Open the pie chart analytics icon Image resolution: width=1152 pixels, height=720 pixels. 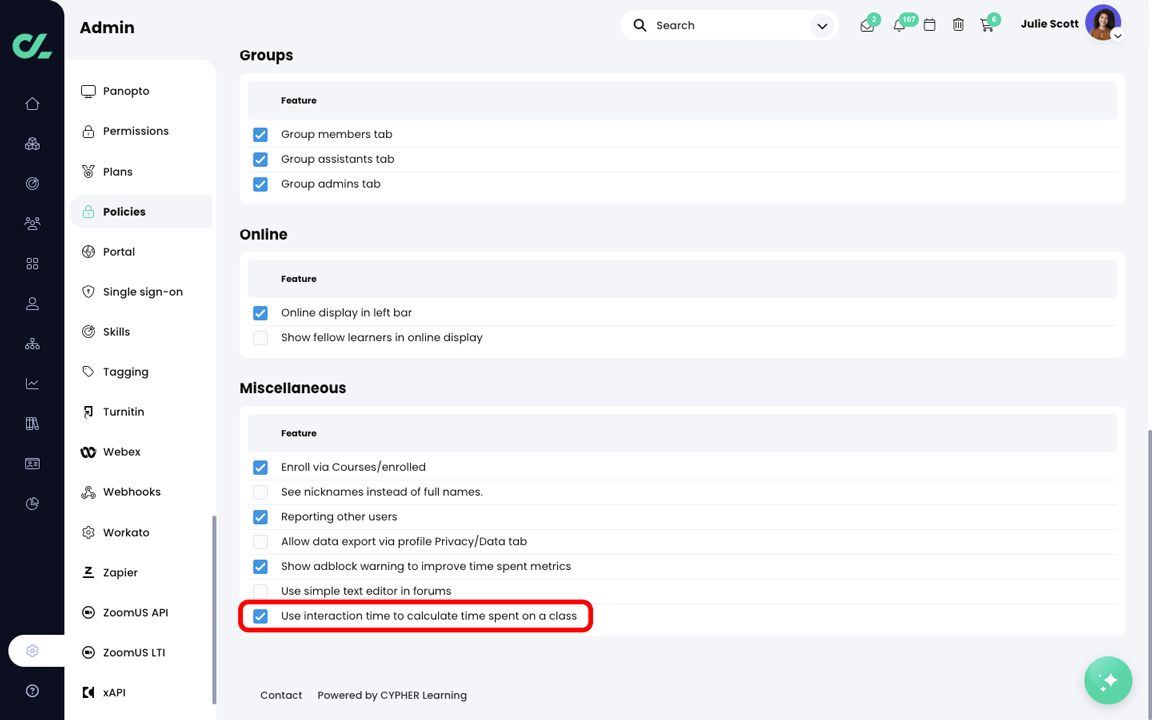click(32, 503)
